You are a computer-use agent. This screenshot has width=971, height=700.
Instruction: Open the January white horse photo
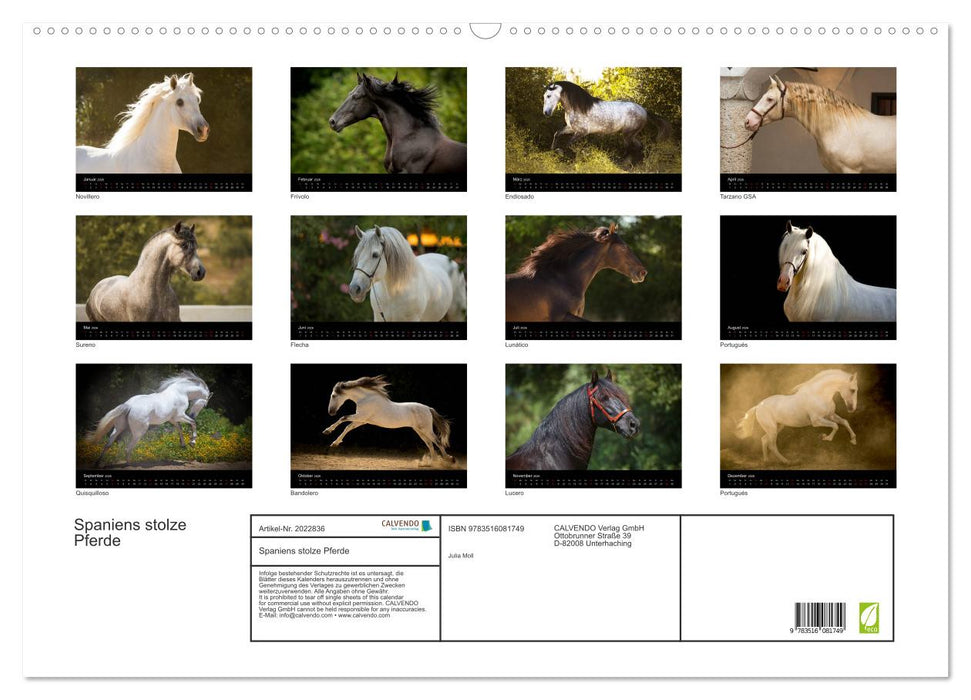[164, 121]
